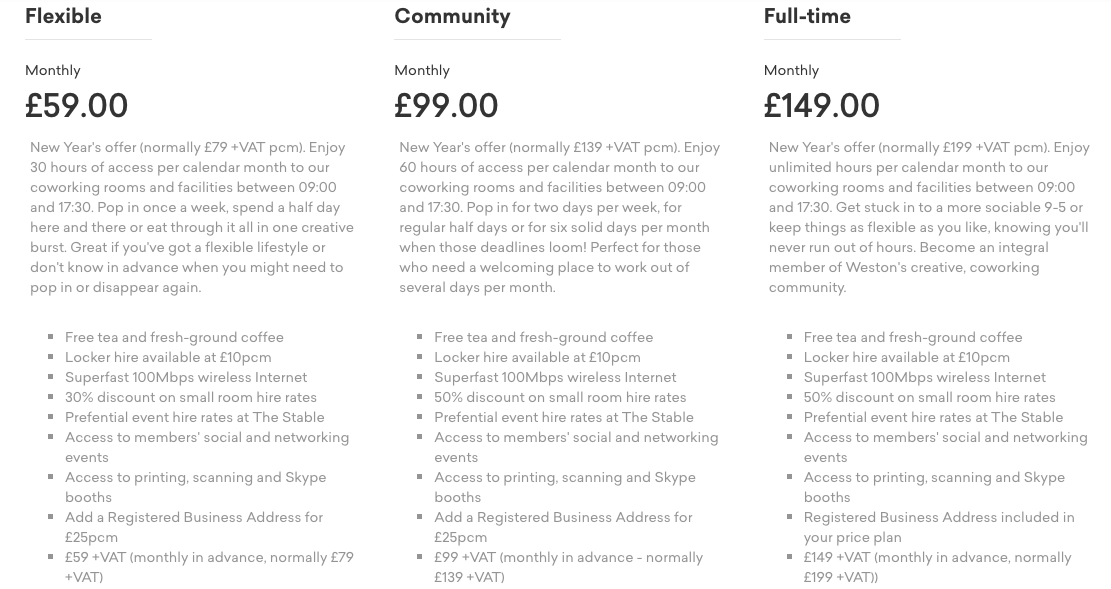
Task: Click the Monthly label under Flexible
Action: tap(52, 70)
